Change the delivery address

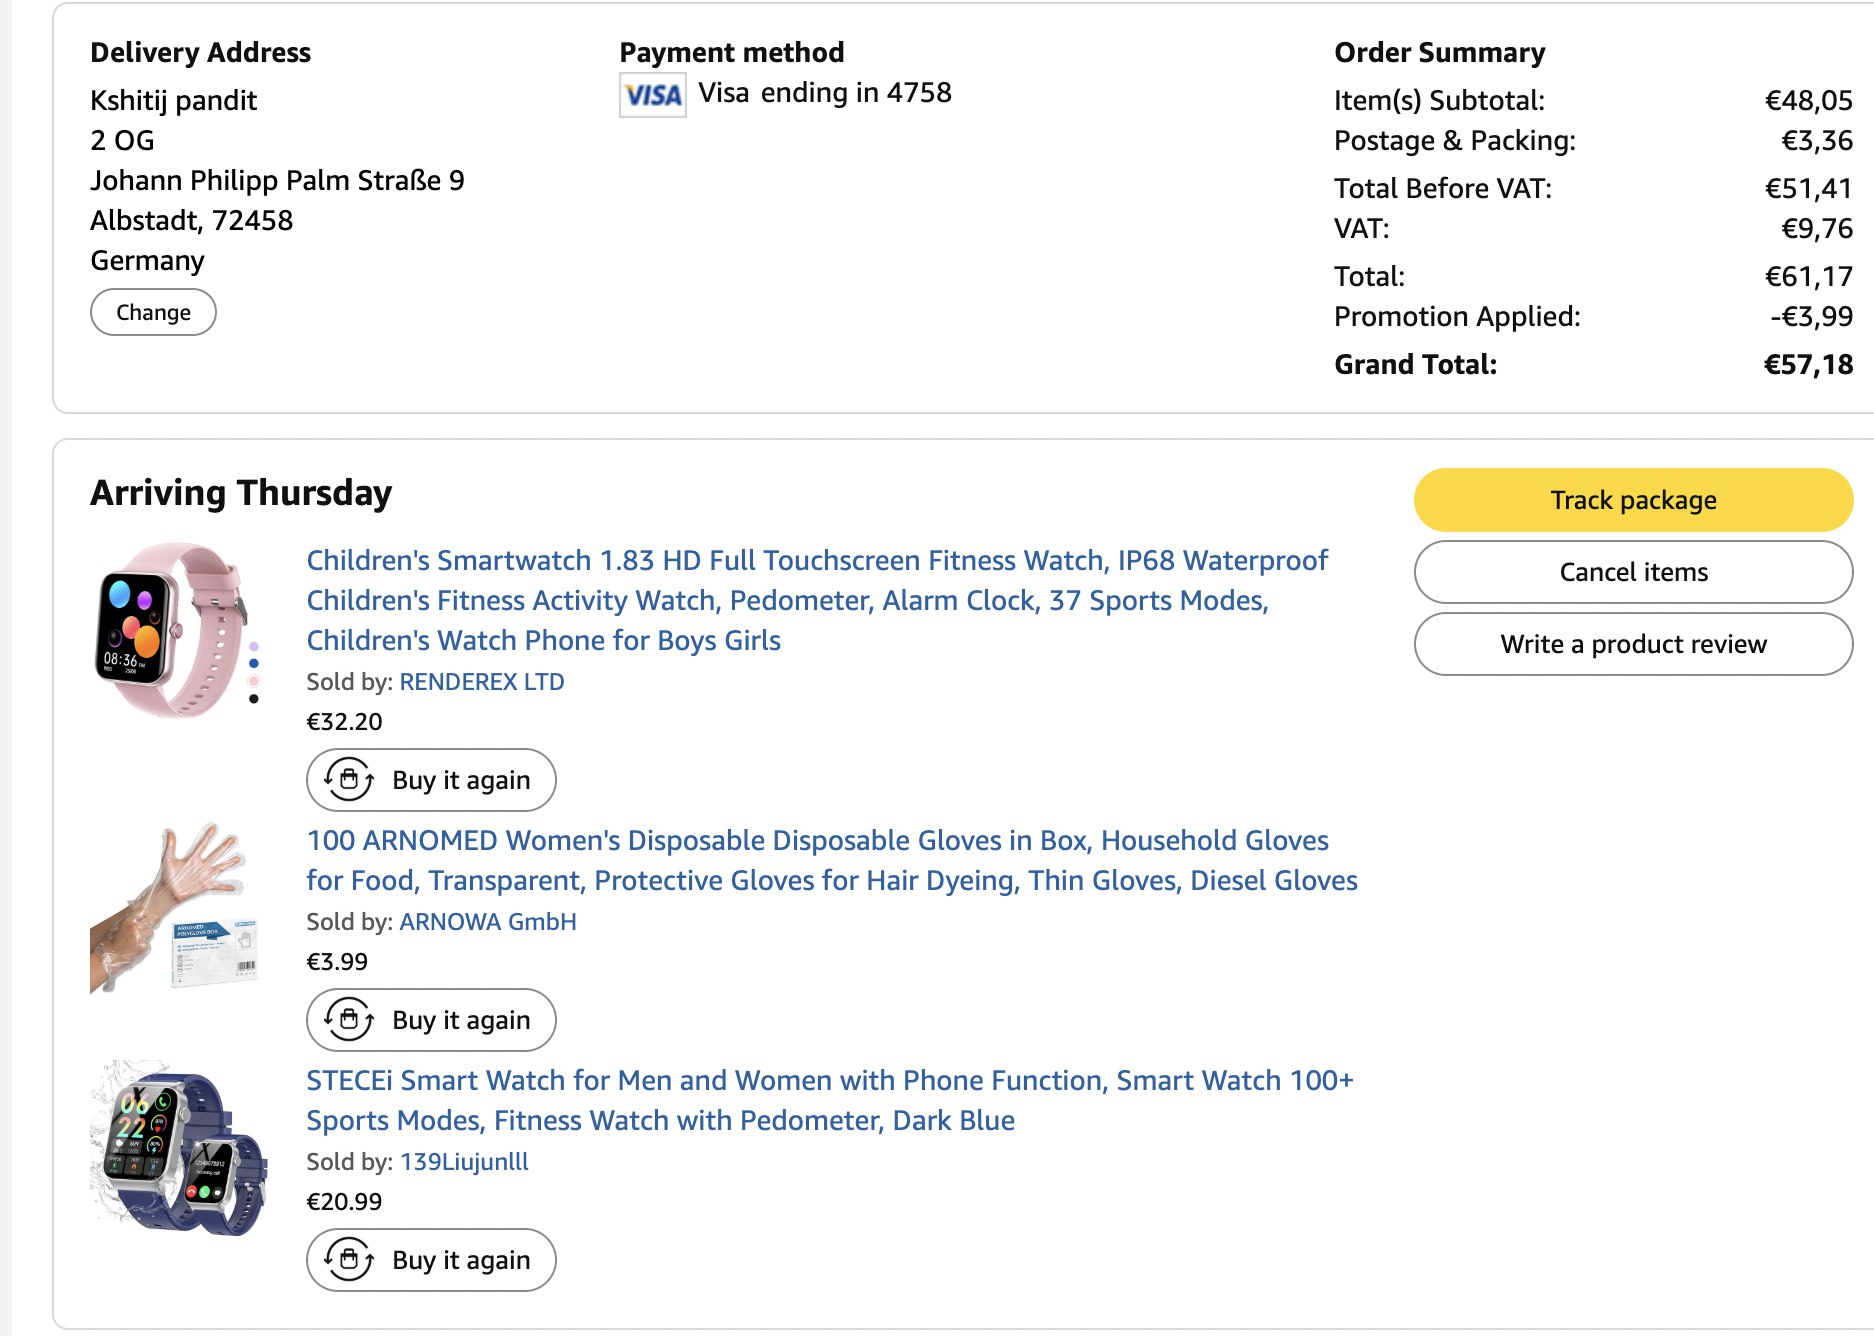click(153, 312)
